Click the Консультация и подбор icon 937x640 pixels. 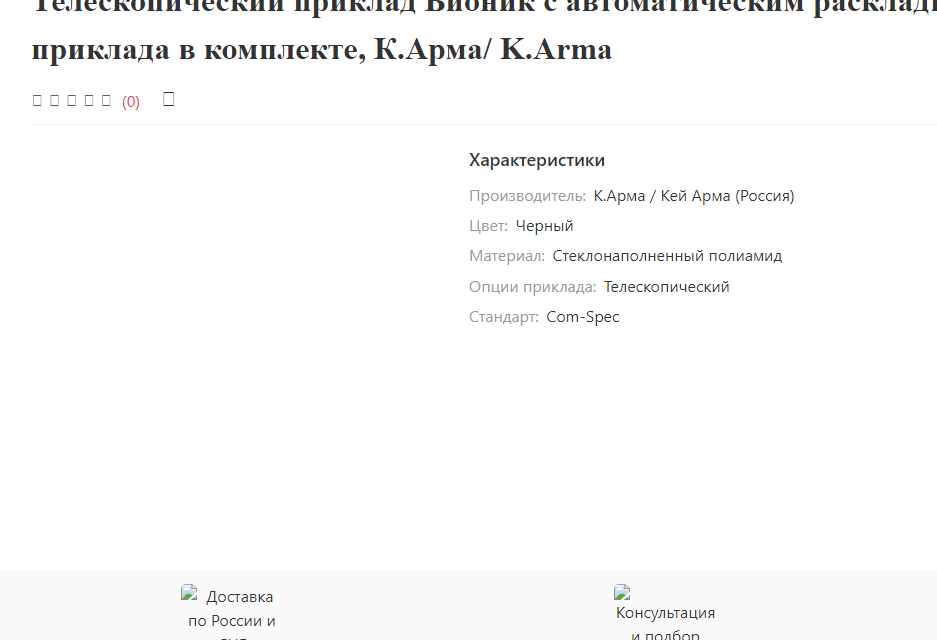click(x=622, y=592)
